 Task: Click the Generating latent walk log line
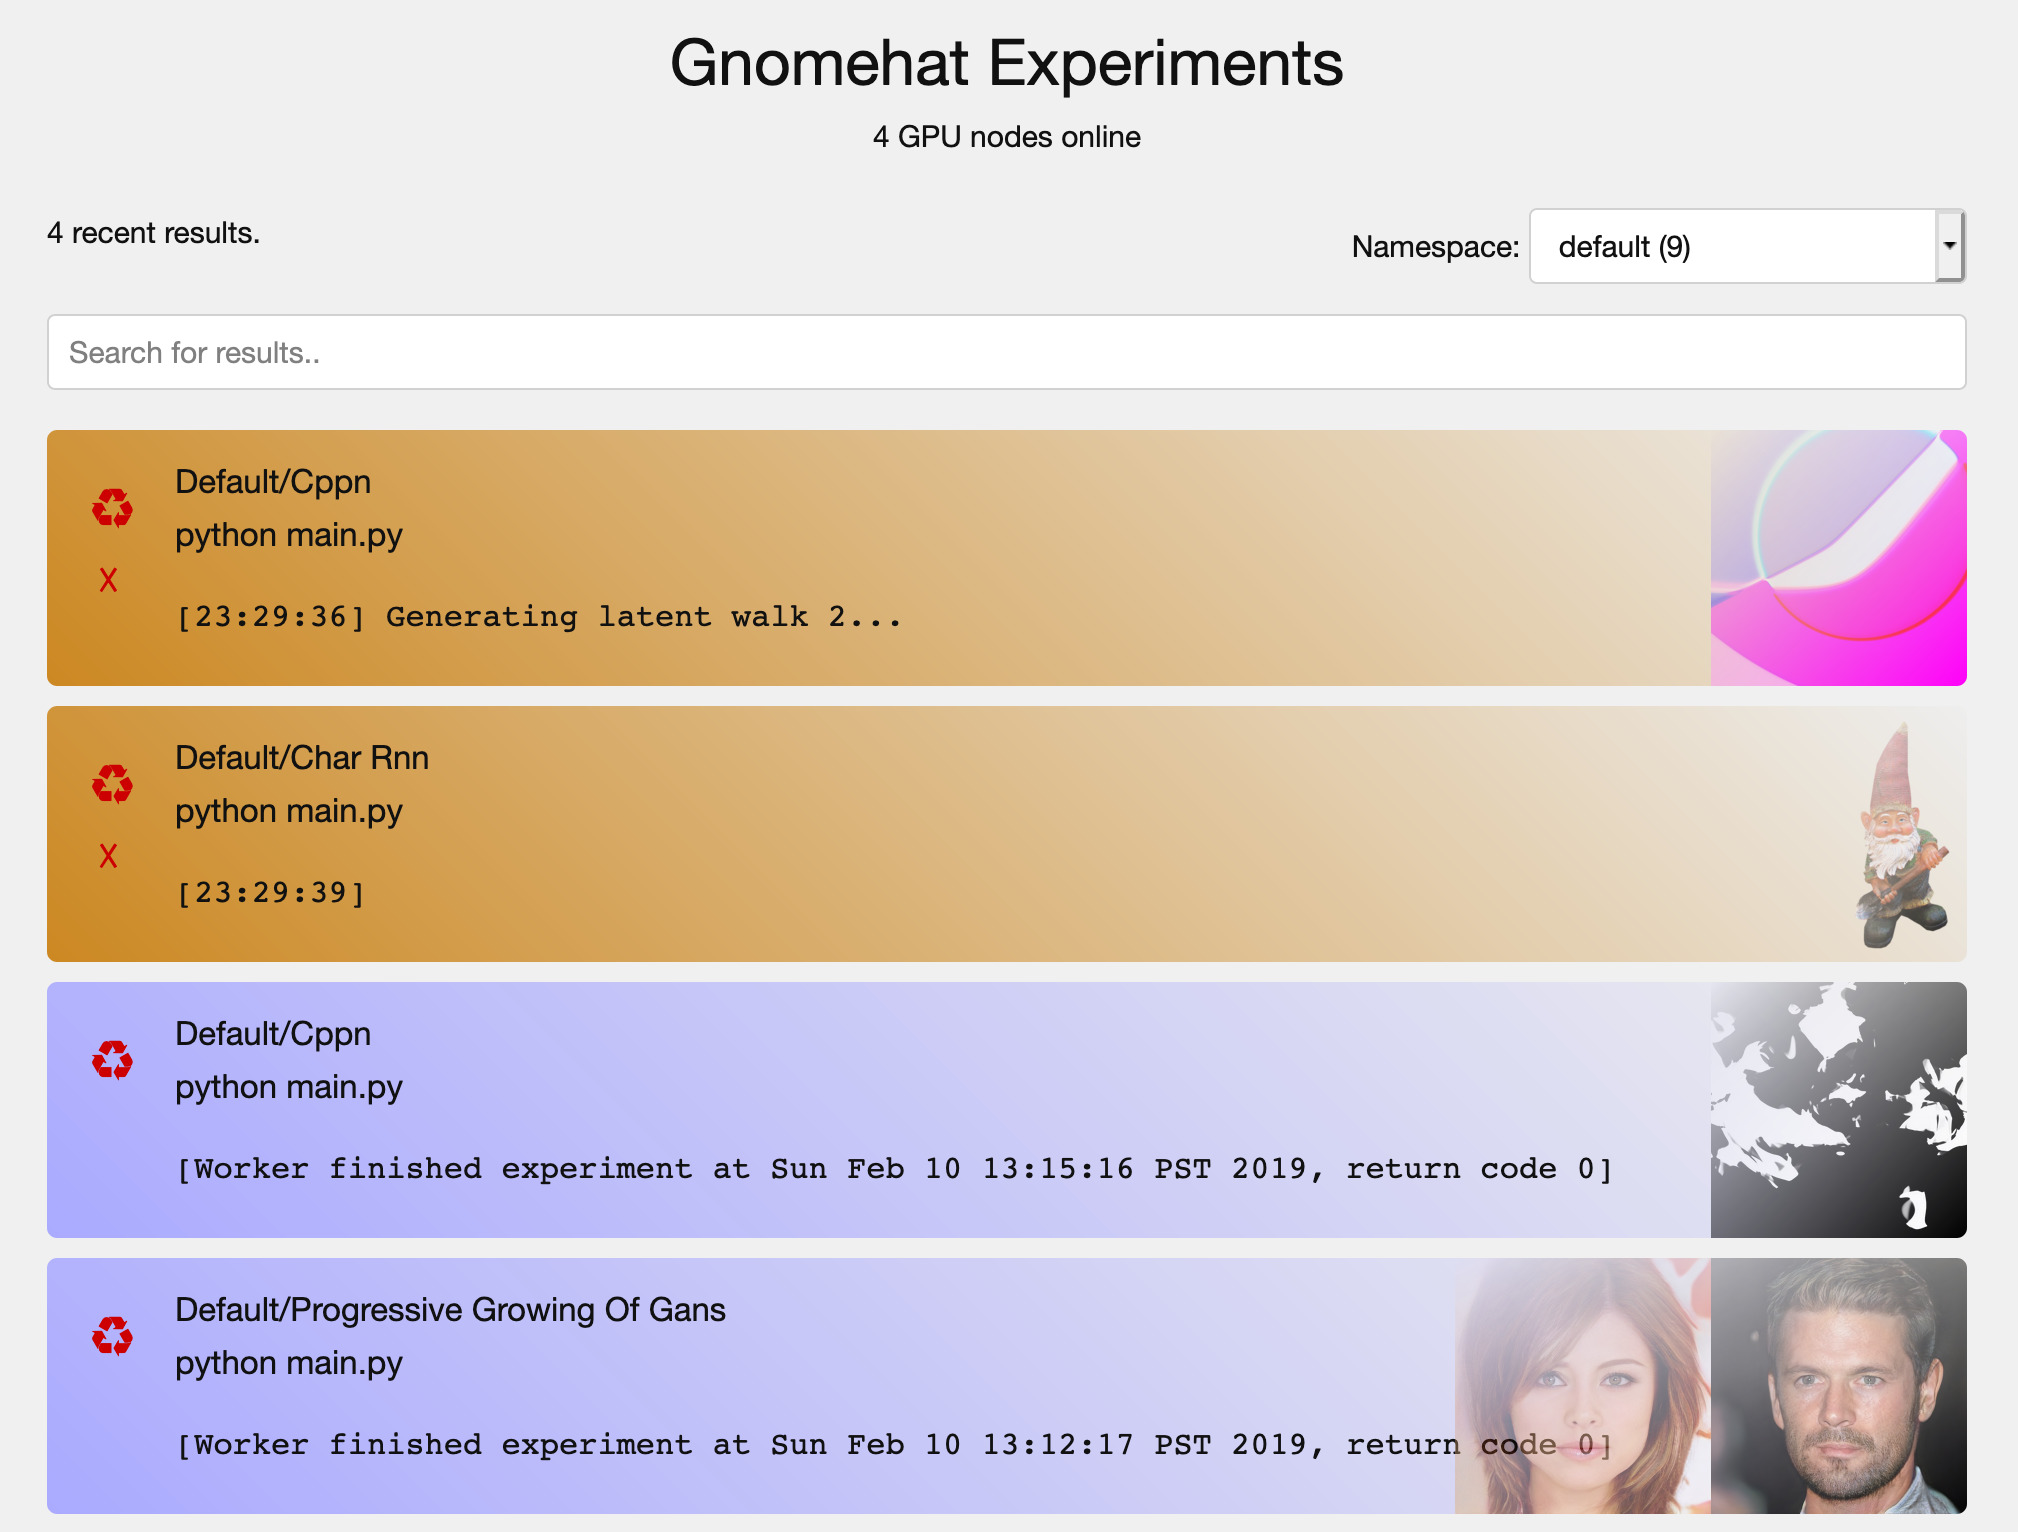coord(539,617)
